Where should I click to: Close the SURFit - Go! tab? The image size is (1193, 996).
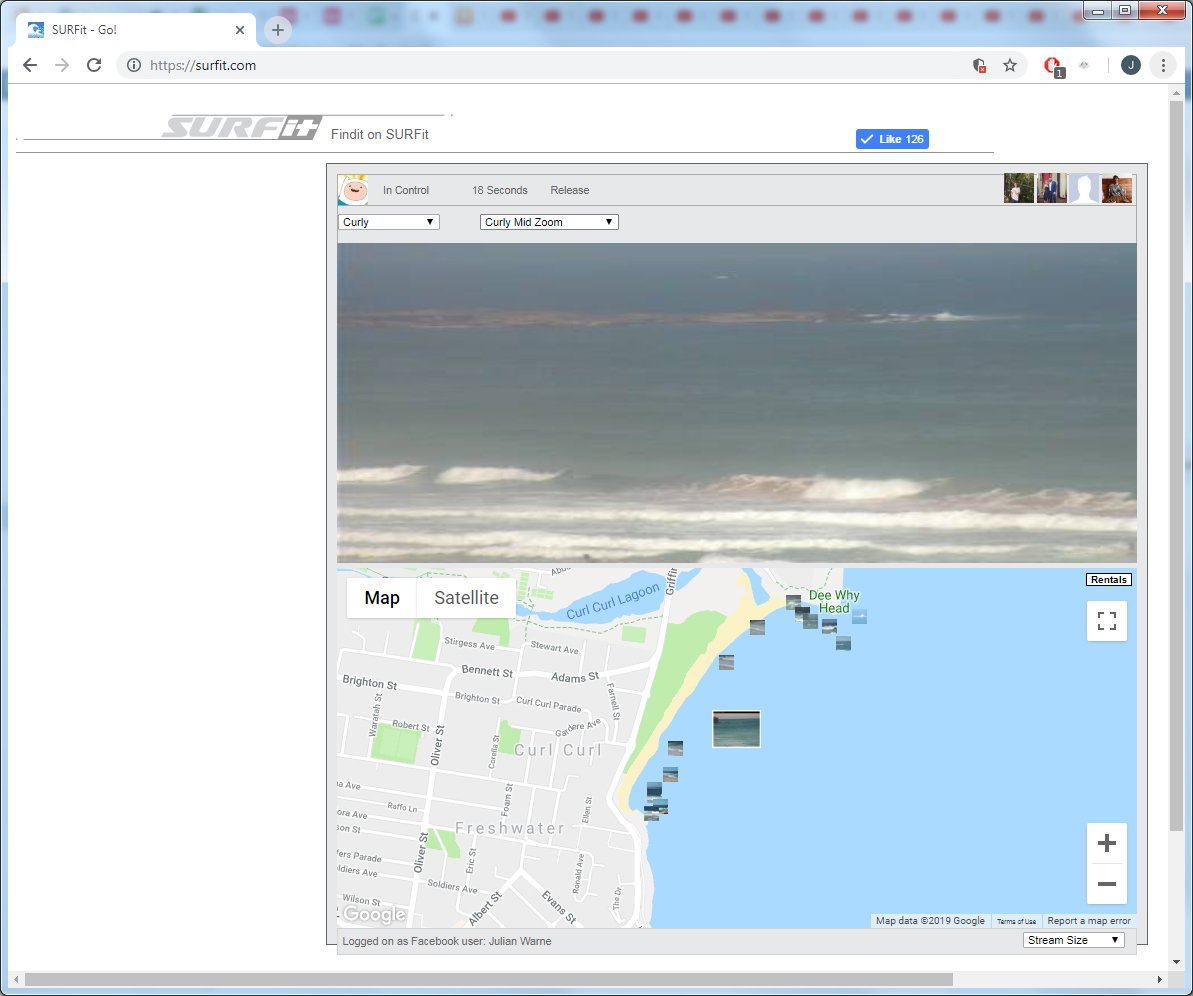(240, 30)
